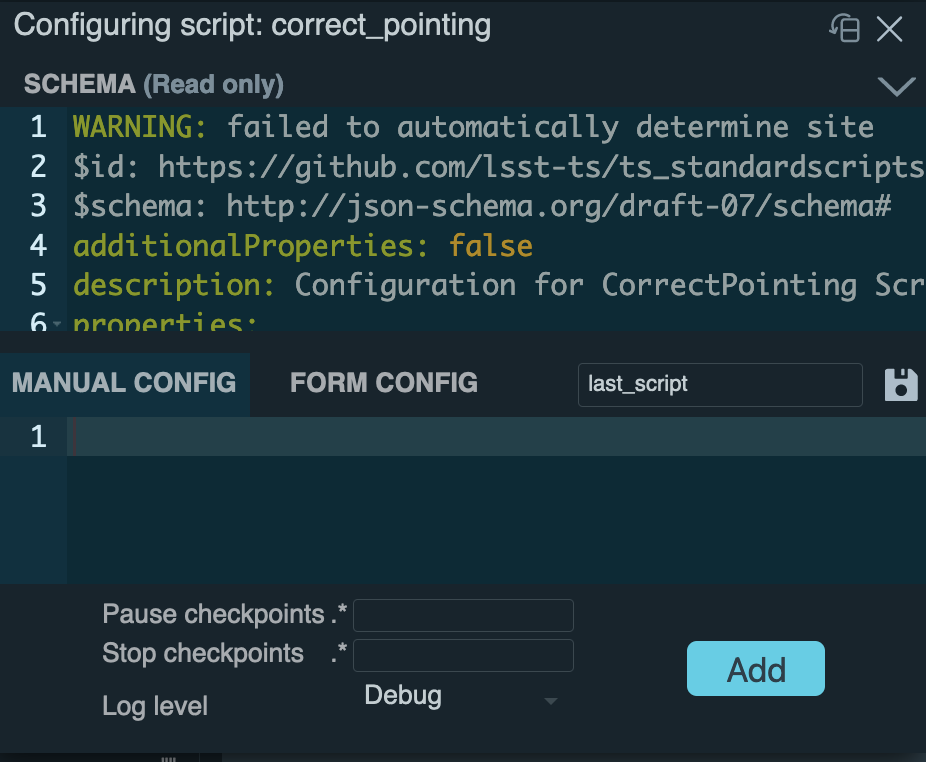Viewport: 926px width, 762px height.
Task: Click the $schema json-schema.org line
Action: (x=481, y=206)
